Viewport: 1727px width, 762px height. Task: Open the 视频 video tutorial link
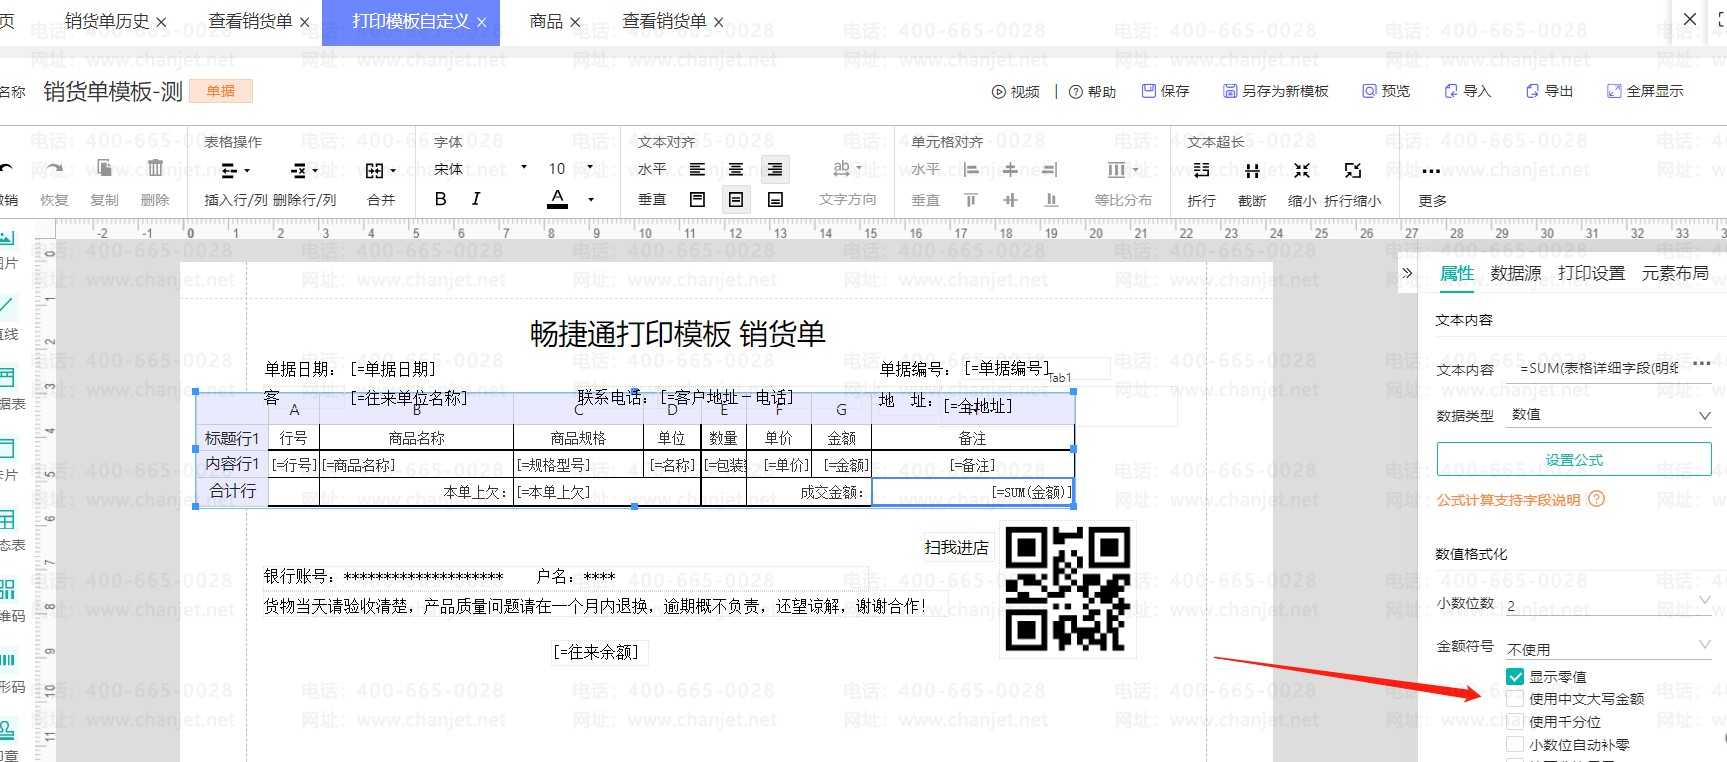tap(1016, 92)
